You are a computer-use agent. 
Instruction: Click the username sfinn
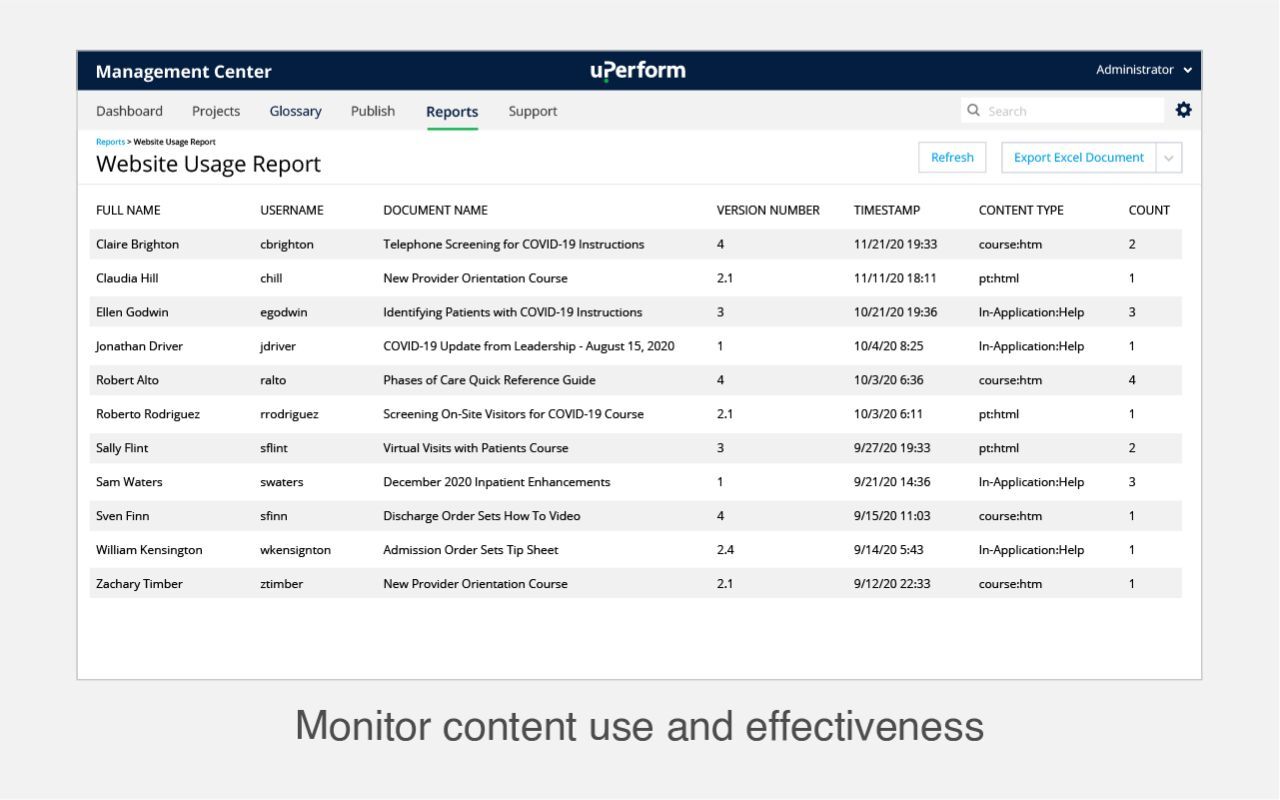(x=274, y=516)
